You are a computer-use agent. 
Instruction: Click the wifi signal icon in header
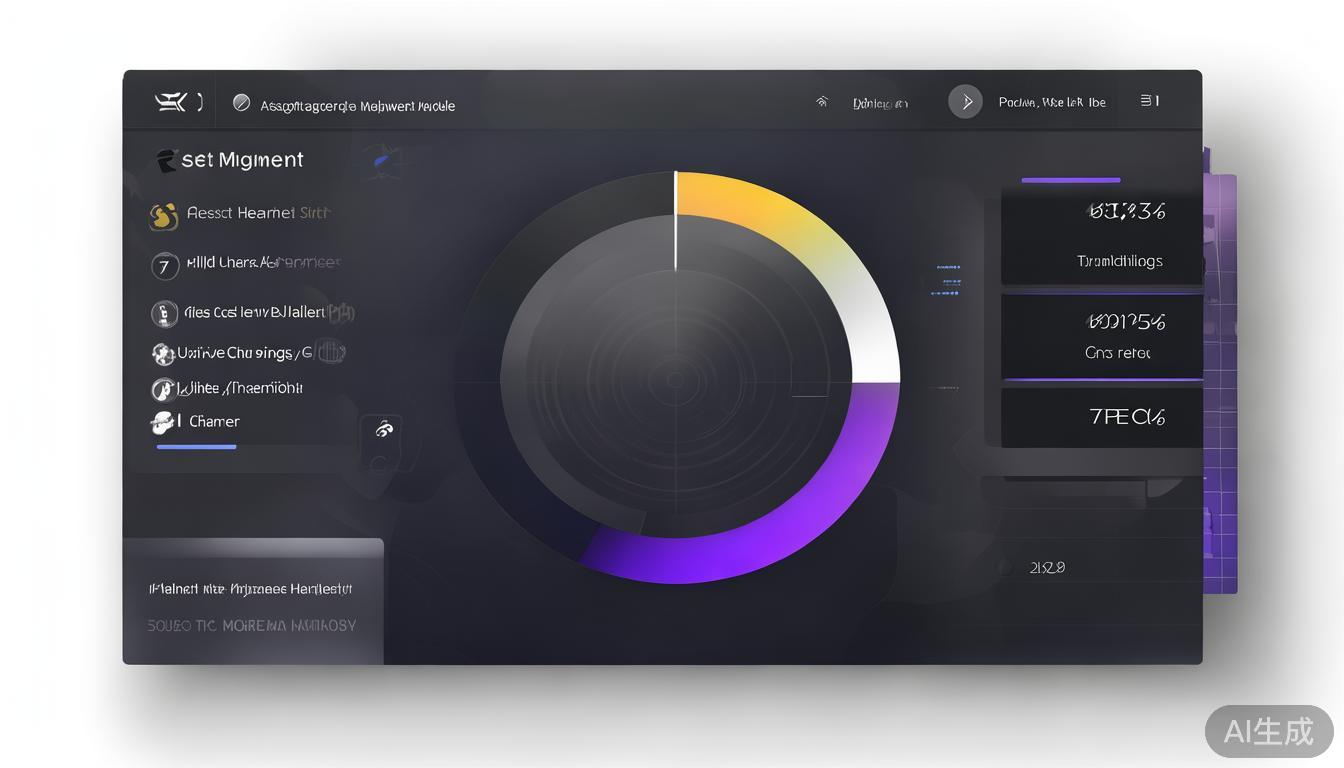point(822,102)
